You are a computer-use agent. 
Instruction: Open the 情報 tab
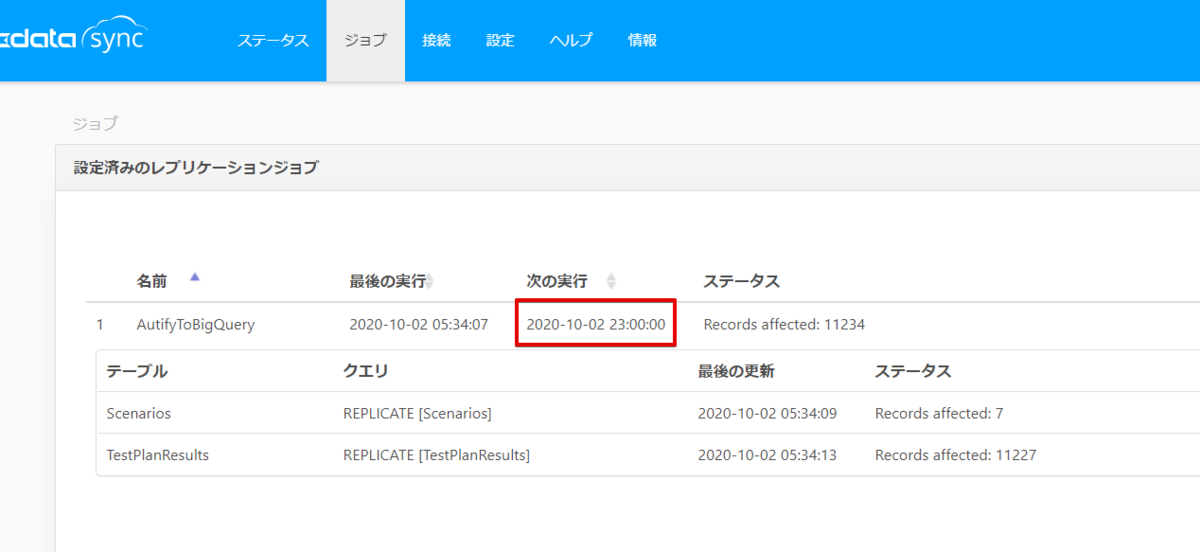[x=642, y=41]
